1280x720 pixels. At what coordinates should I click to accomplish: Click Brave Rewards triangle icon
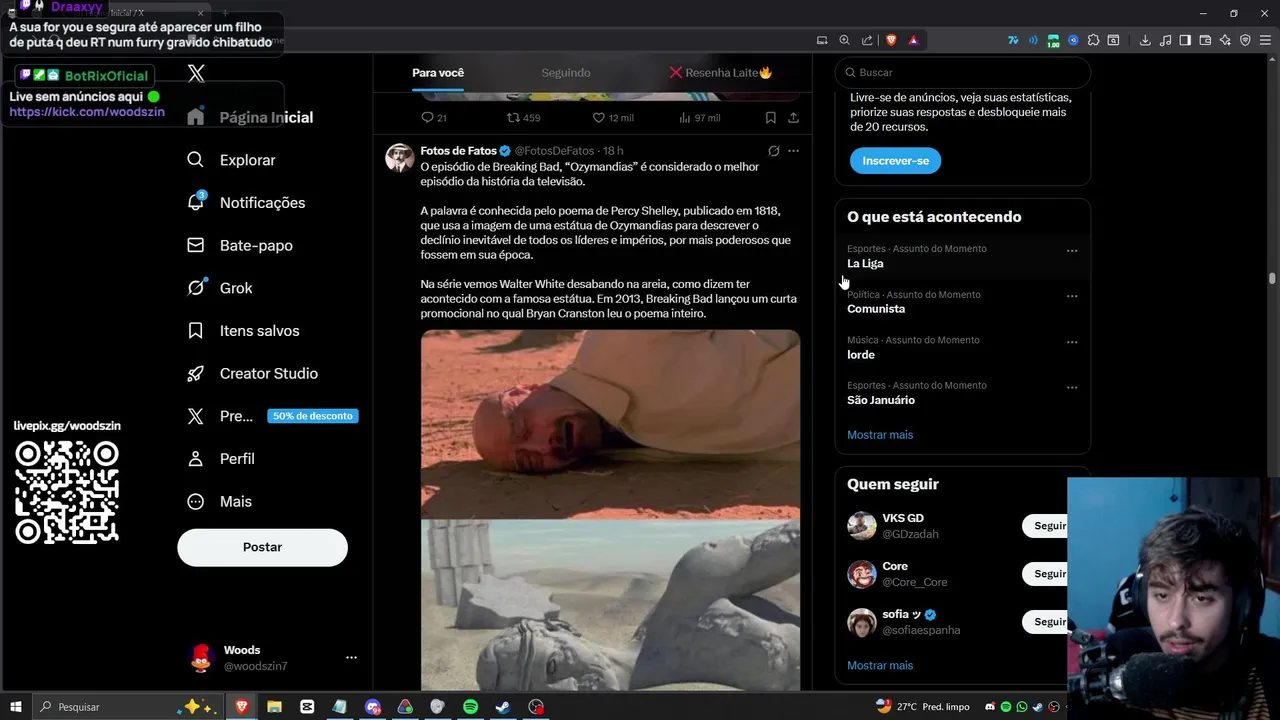click(x=914, y=40)
